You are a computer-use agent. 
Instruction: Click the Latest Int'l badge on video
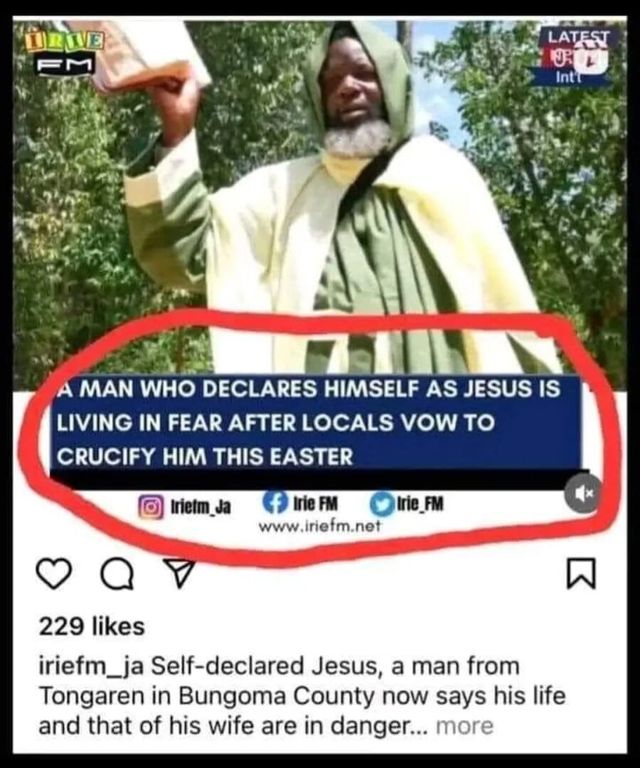[576, 56]
